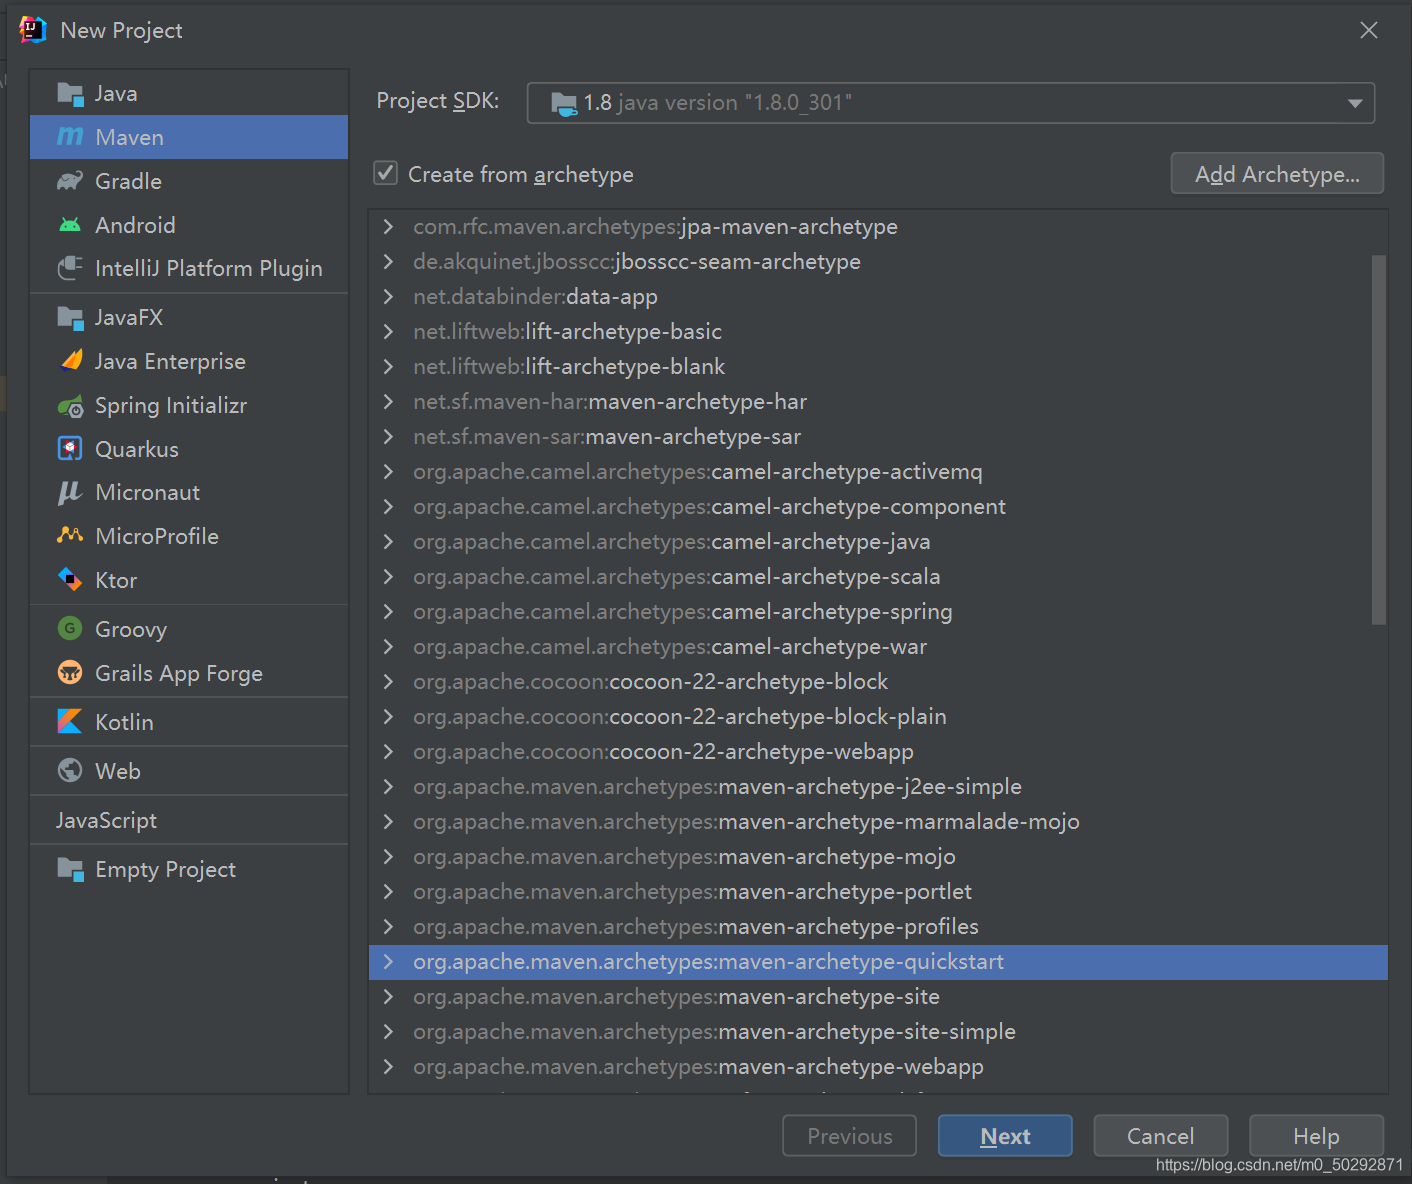Select JavaScript project type
Image resolution: width=1412 pixels, height=1184 pixels.
[189, 820]
